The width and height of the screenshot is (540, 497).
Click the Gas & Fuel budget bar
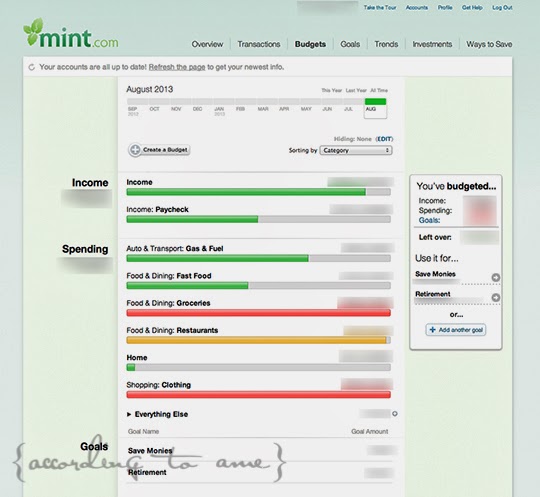coord(258,258)
